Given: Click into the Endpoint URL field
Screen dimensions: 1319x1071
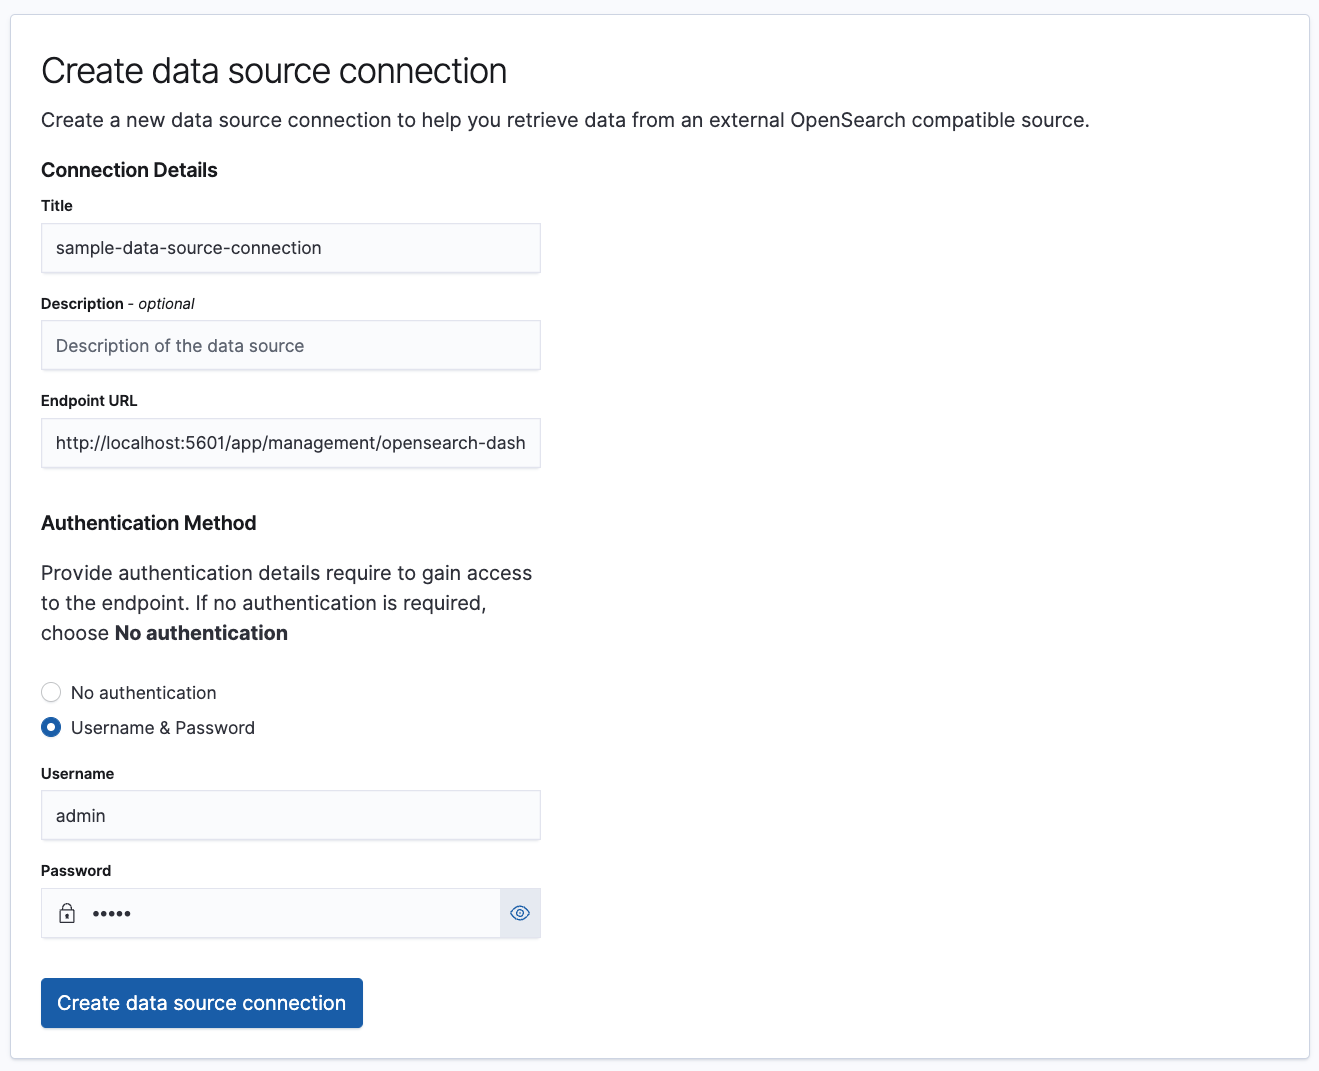Looking at the screenshot, I should click(x=291, y=443).
